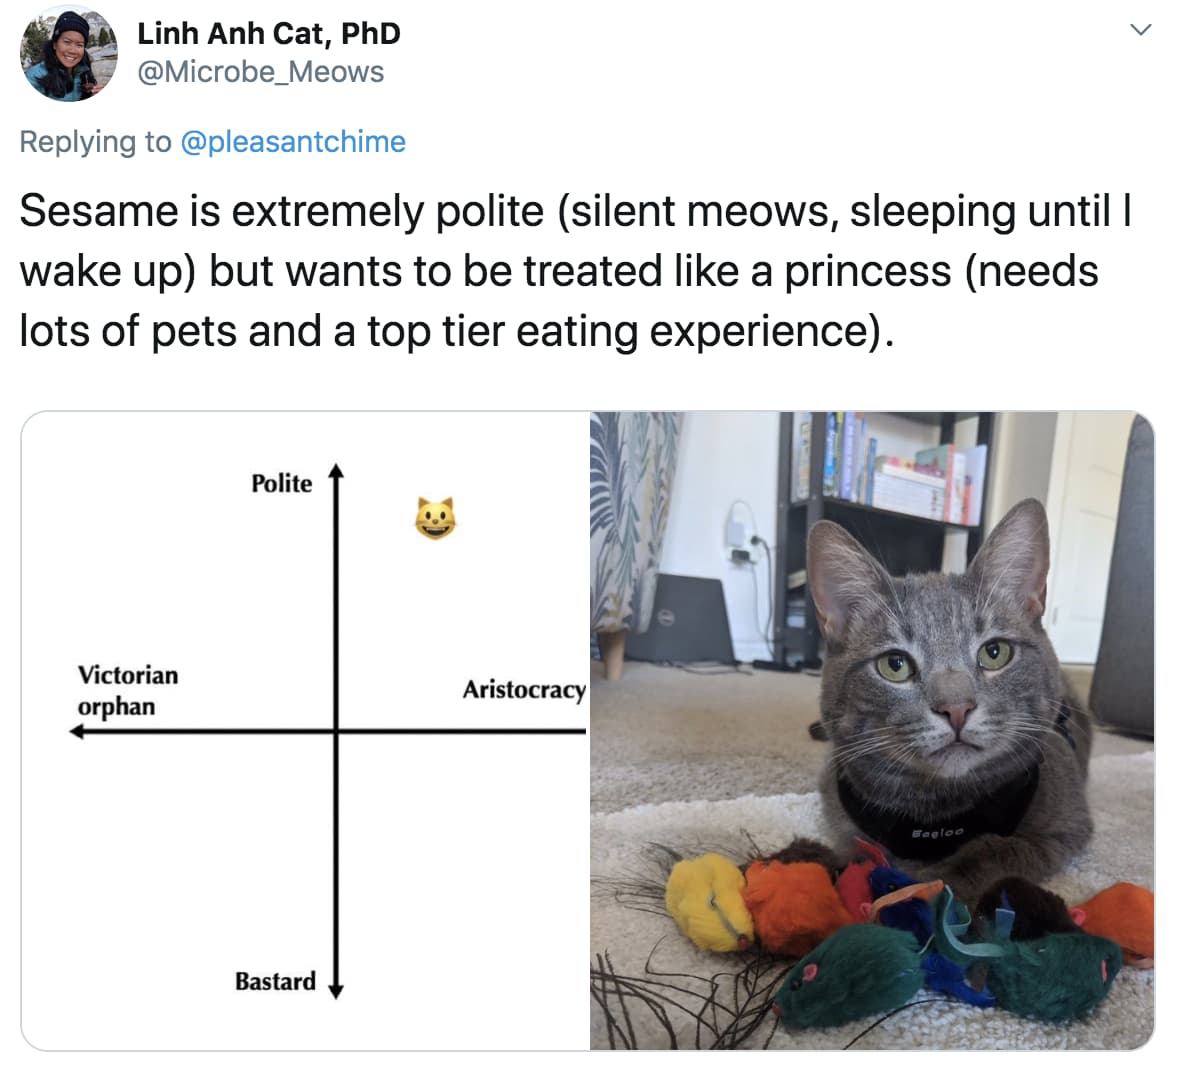Click the Polite axis label
Viewport: 1180px width, 1078px height.
click(x=283, y=483)
